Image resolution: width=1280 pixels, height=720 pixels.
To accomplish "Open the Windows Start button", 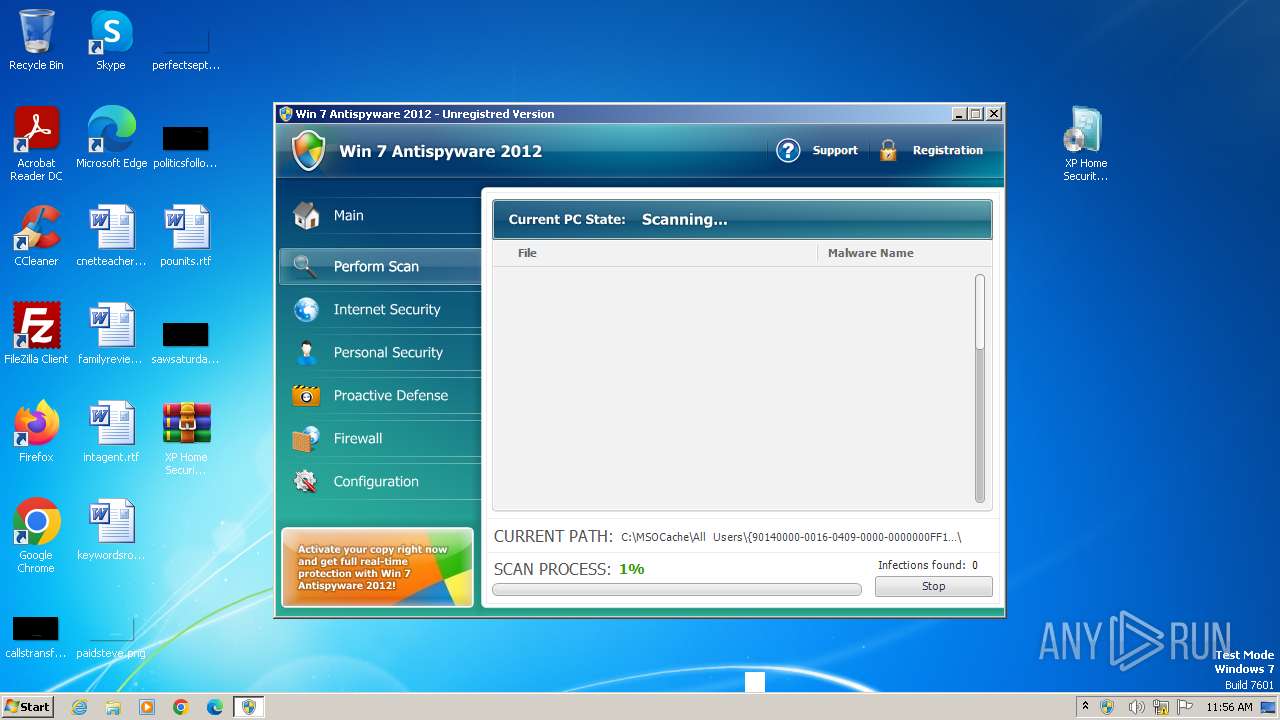I will click(x=28, y=707).
